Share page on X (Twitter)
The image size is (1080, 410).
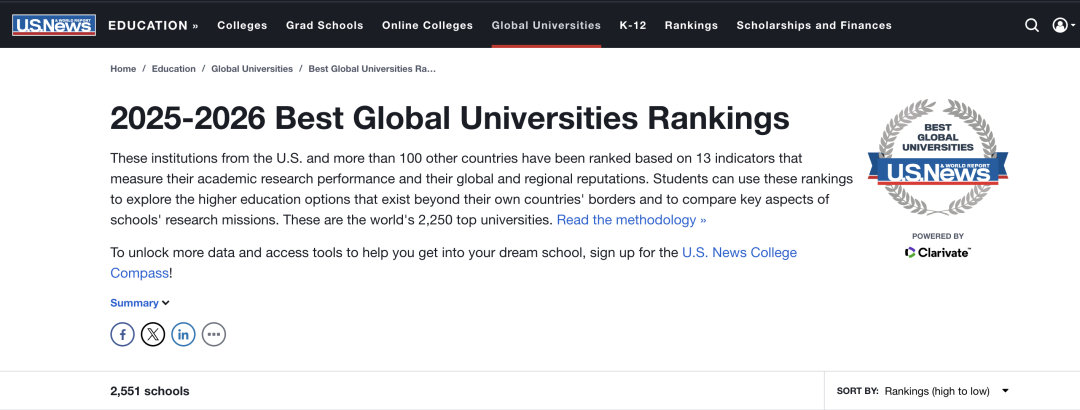[152, 334]
